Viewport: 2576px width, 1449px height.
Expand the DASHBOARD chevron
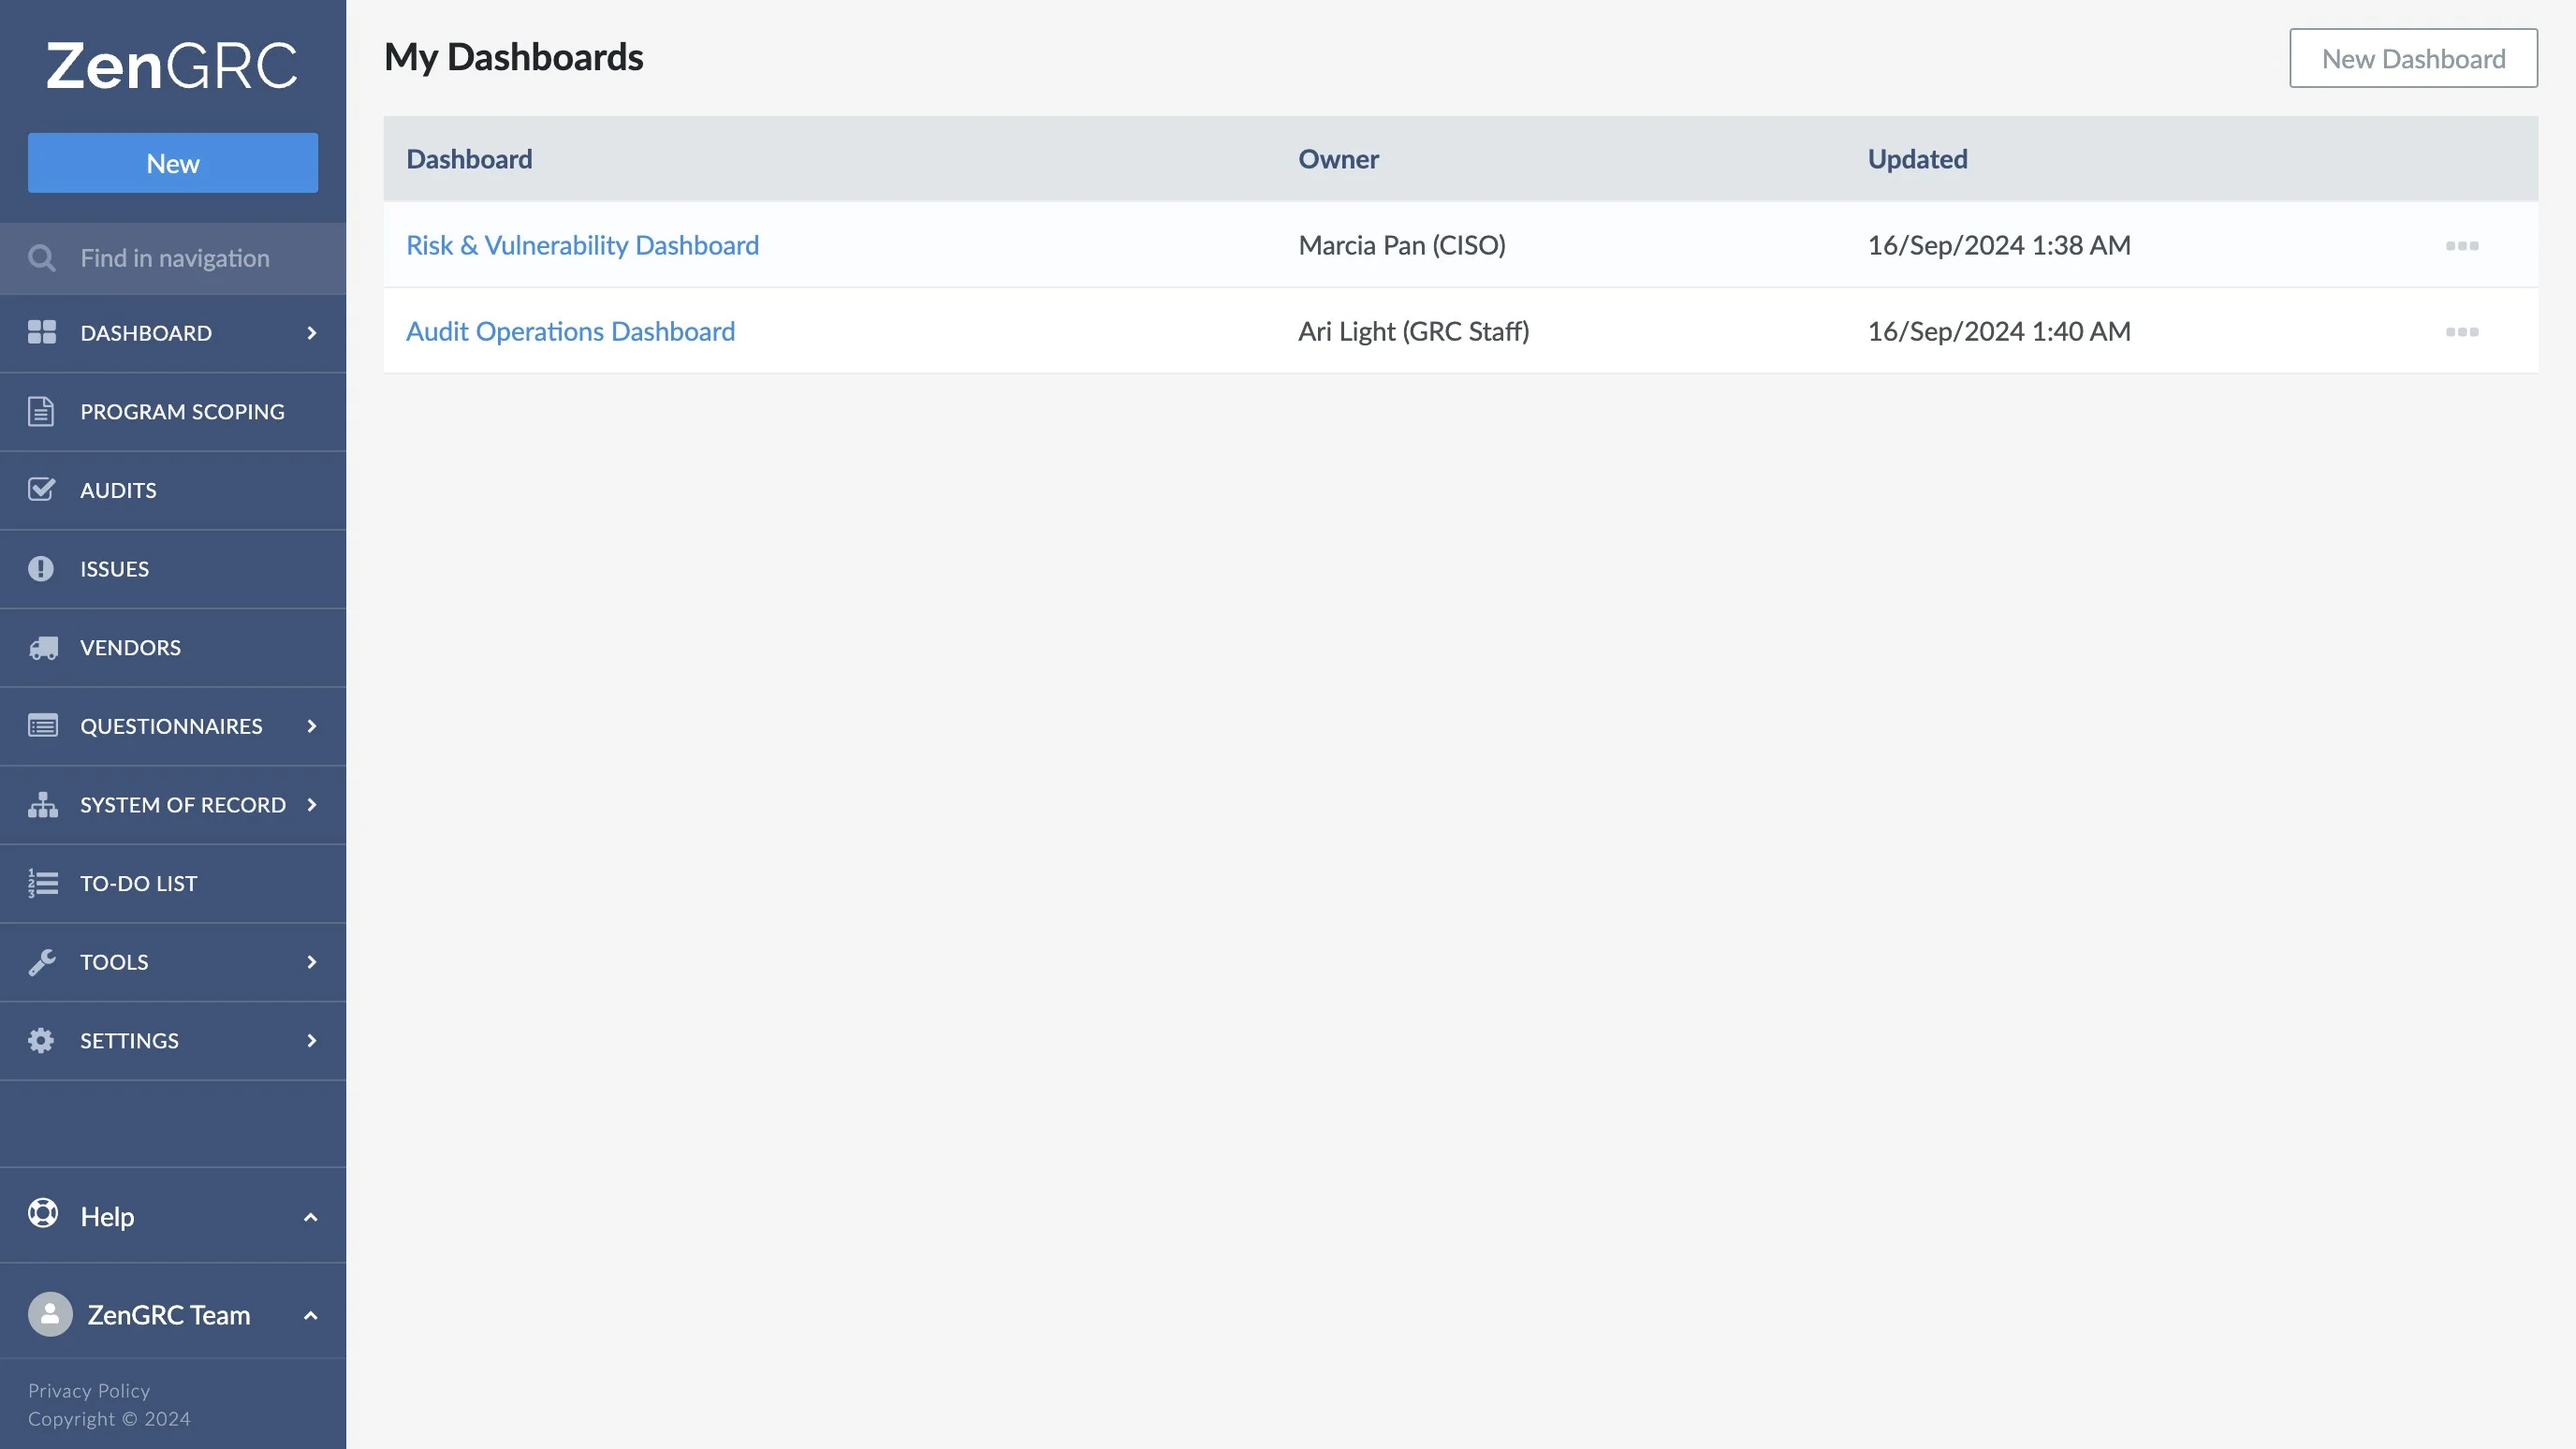click(x=312, y=333)
